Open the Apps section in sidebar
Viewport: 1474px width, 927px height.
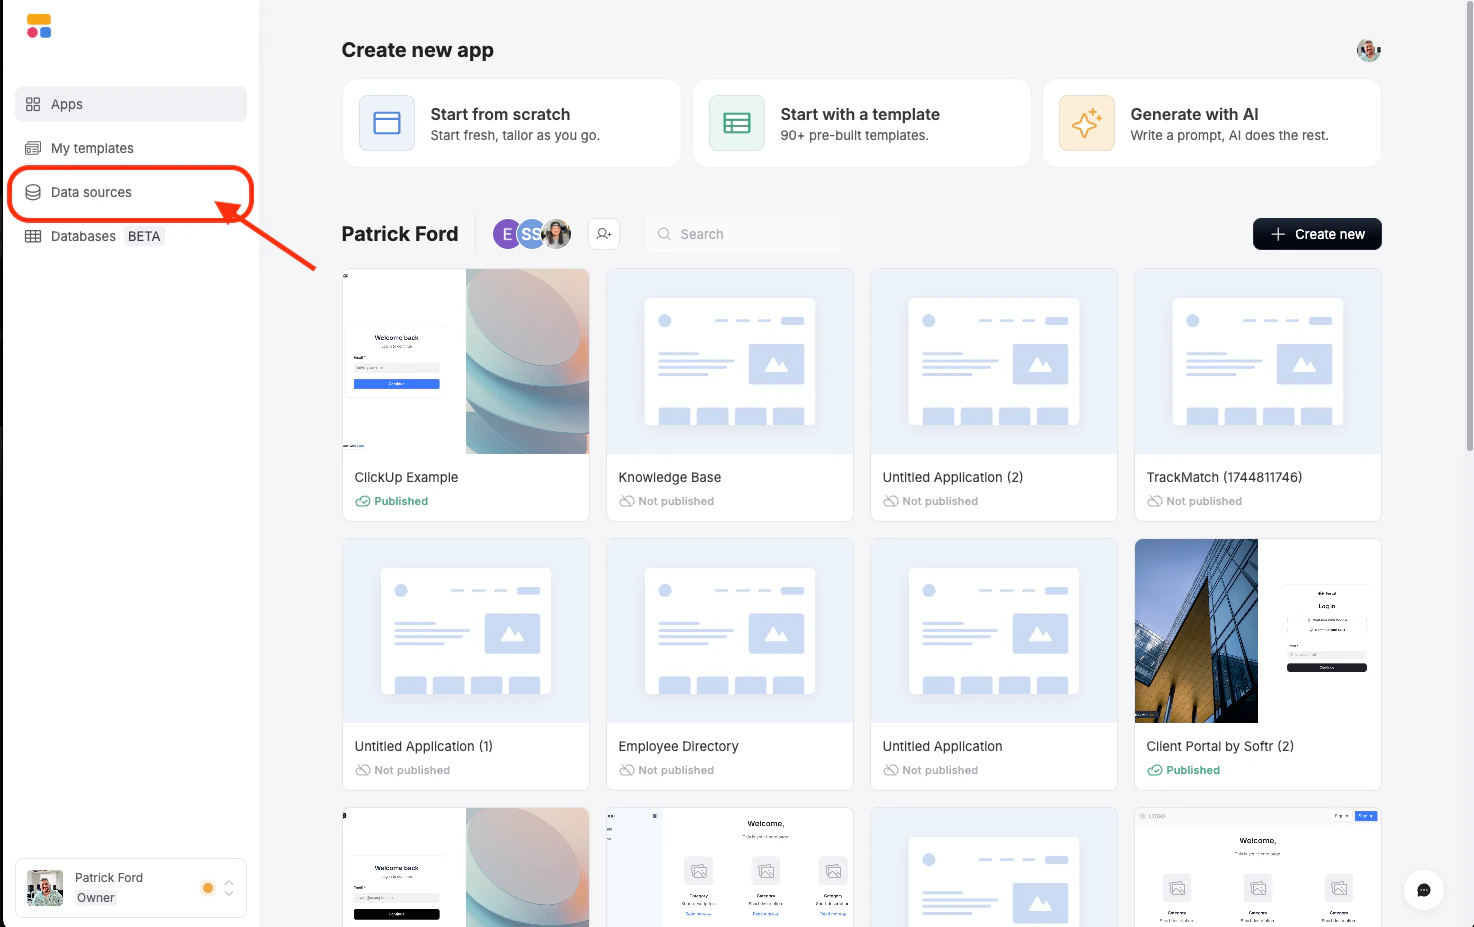point(131,104)
